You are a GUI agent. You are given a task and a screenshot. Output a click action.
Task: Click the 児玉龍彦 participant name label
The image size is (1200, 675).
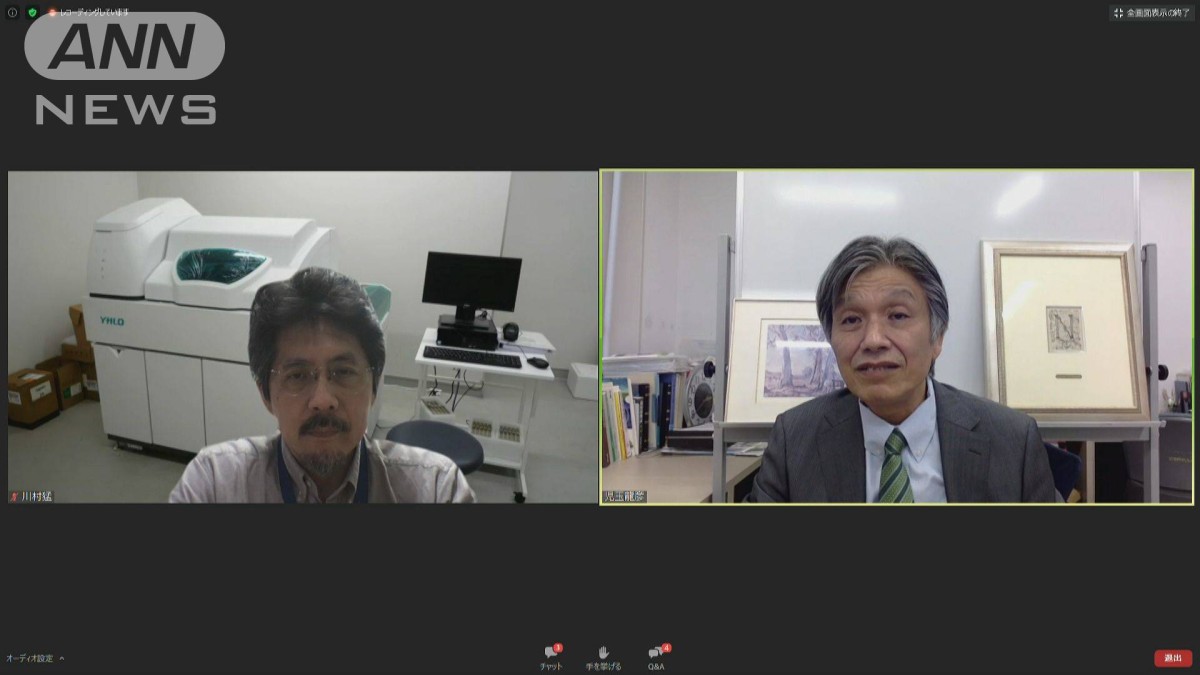click(x=625, y=496)
